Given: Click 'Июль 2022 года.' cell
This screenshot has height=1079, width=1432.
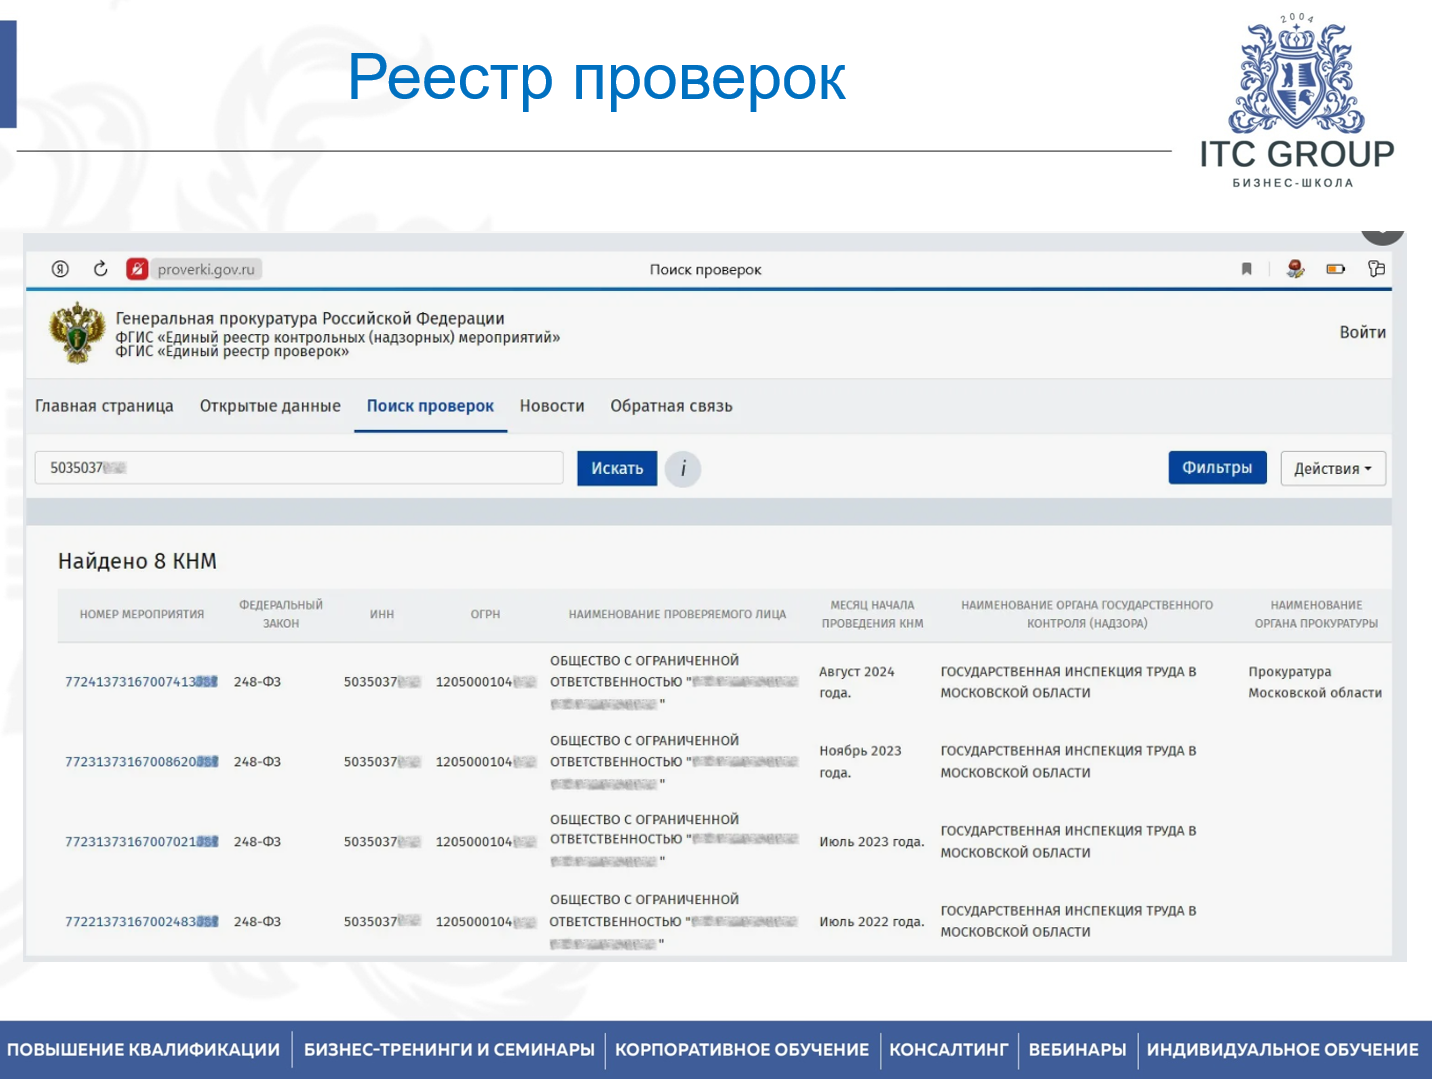Looking at the screenshot, I should click(872, 922).
